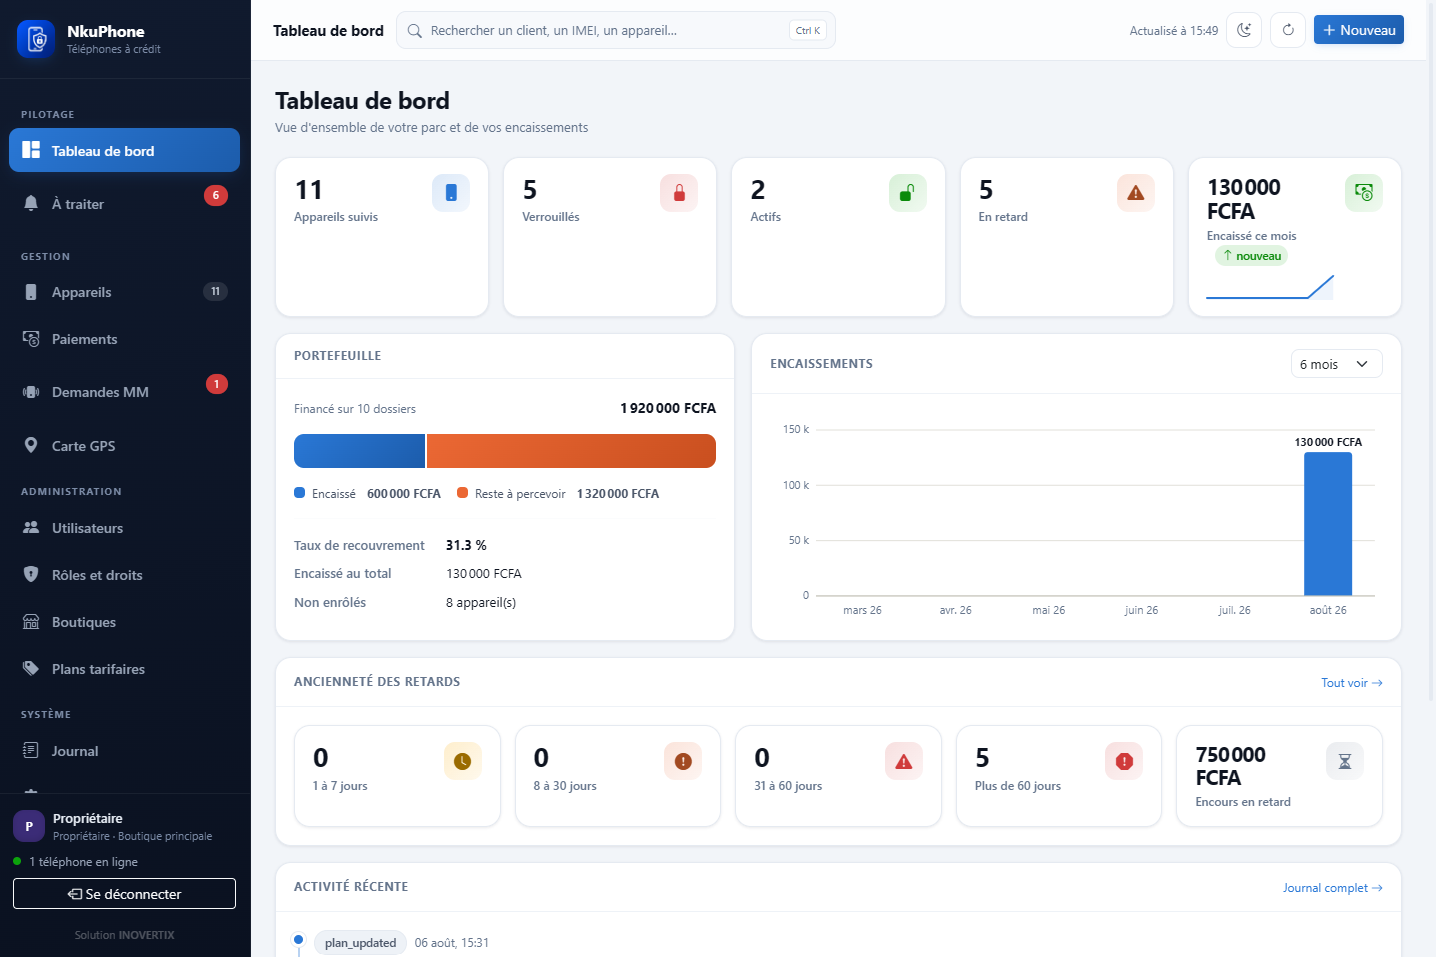Open the Tout voir link
Viewport: 1436px width, 957px height.
[1351, 683]
